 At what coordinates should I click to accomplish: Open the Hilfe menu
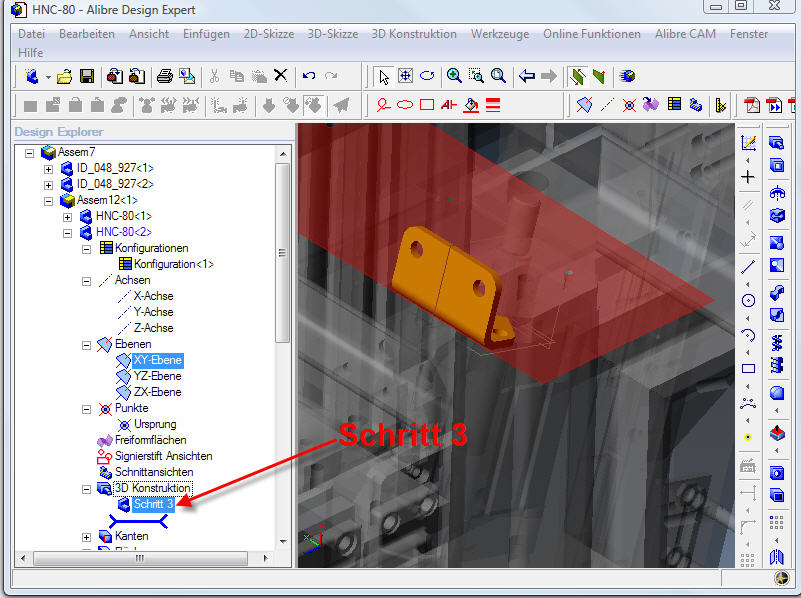(x=31, y=53)
